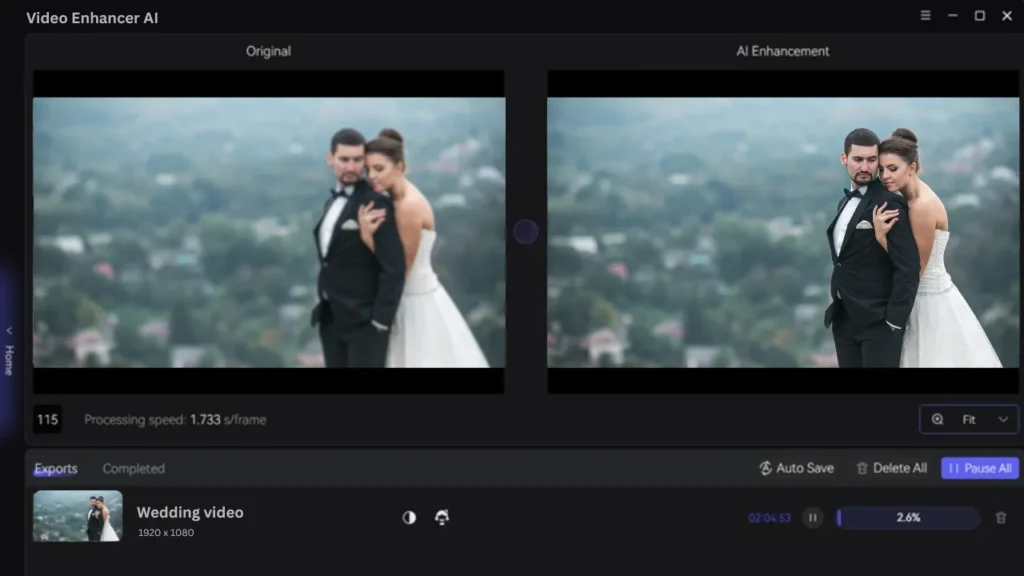Click the frame counter field showing 115
Screen dimensions: 1024x576
tap(46, 419)
